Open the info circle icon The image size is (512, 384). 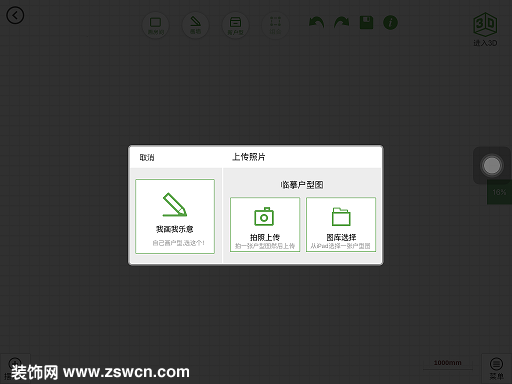click(390, 23)
